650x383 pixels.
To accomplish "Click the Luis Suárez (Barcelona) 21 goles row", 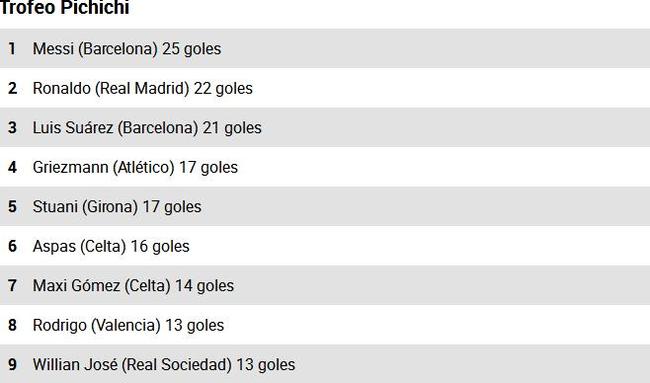I will pos(325,127).
